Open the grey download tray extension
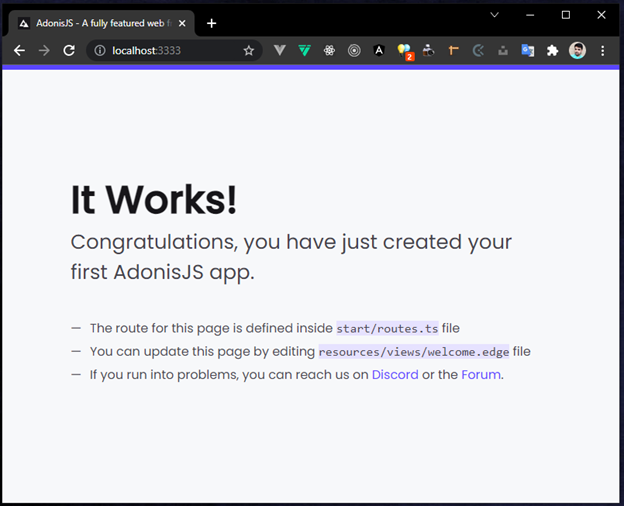Viewport: 624px width, 506px height. click(503, 51)
